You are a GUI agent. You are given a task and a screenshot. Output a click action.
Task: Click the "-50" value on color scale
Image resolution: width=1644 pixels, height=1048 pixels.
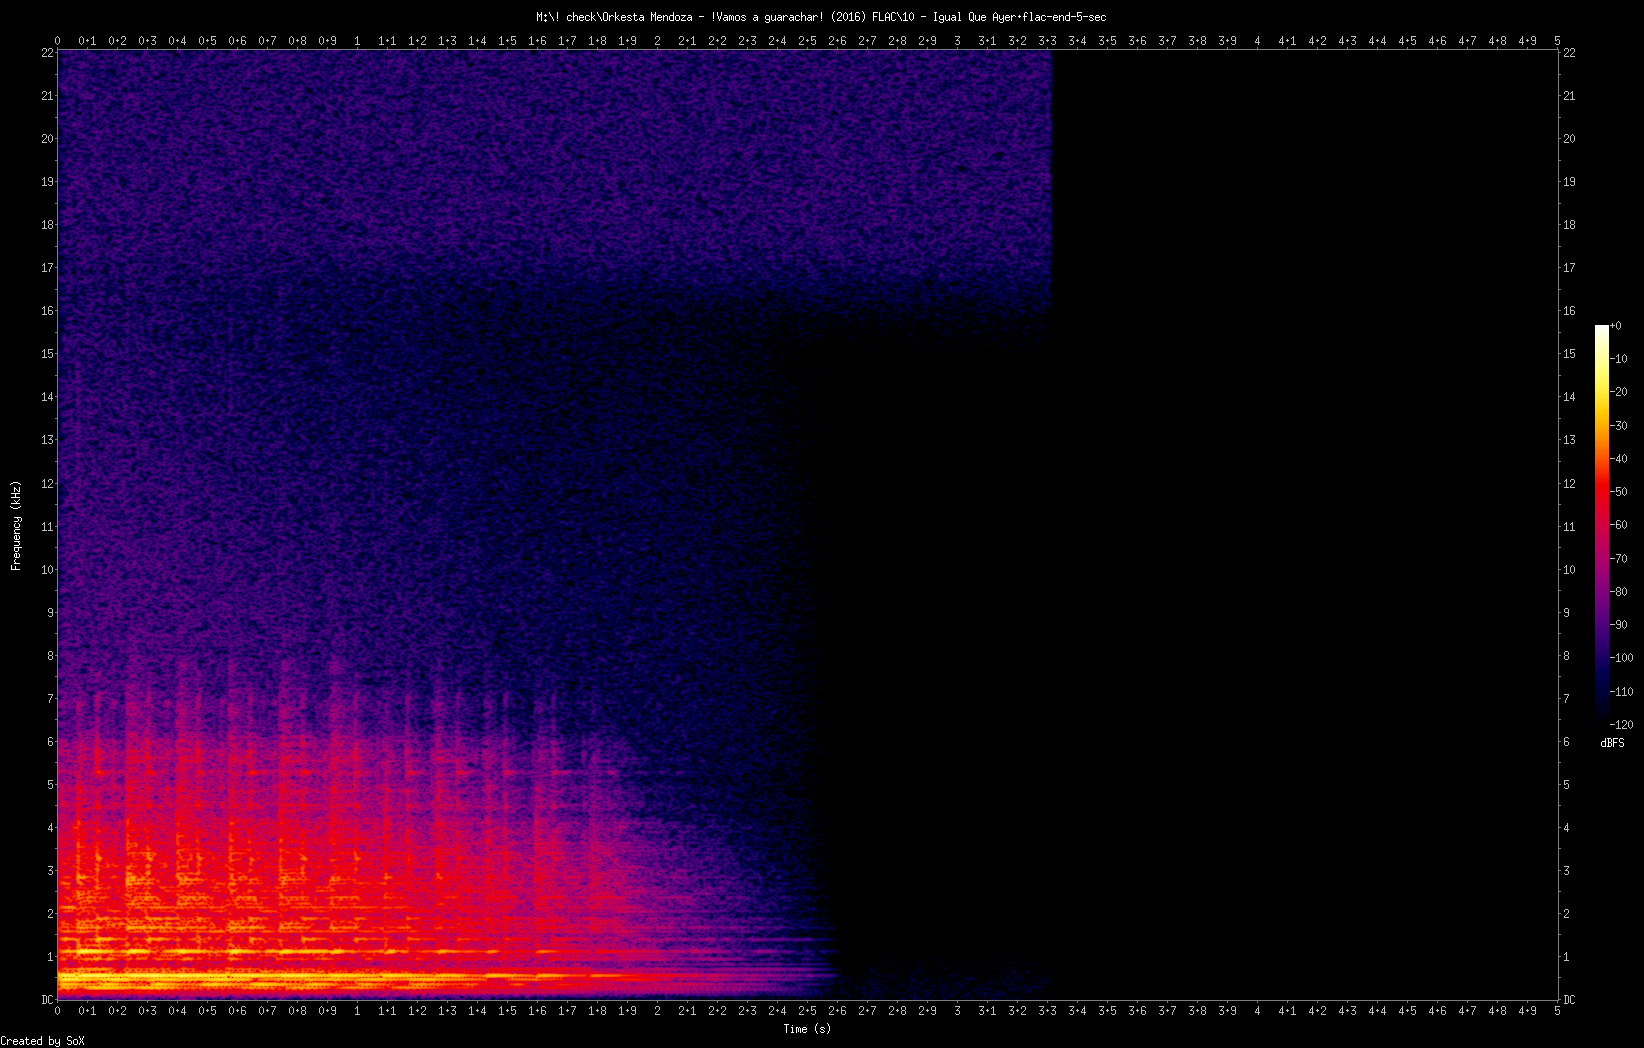tap(1620, 492)
